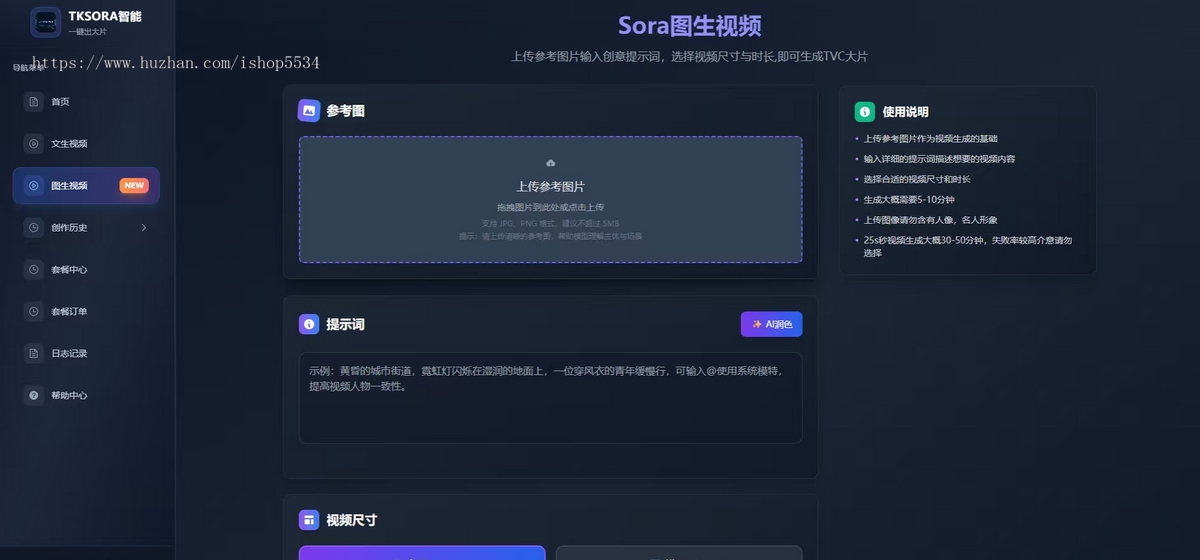Click the 帮助中心 question icon
The height and width of the screenshot is (560, 1200).
click(x=34, y=396)
